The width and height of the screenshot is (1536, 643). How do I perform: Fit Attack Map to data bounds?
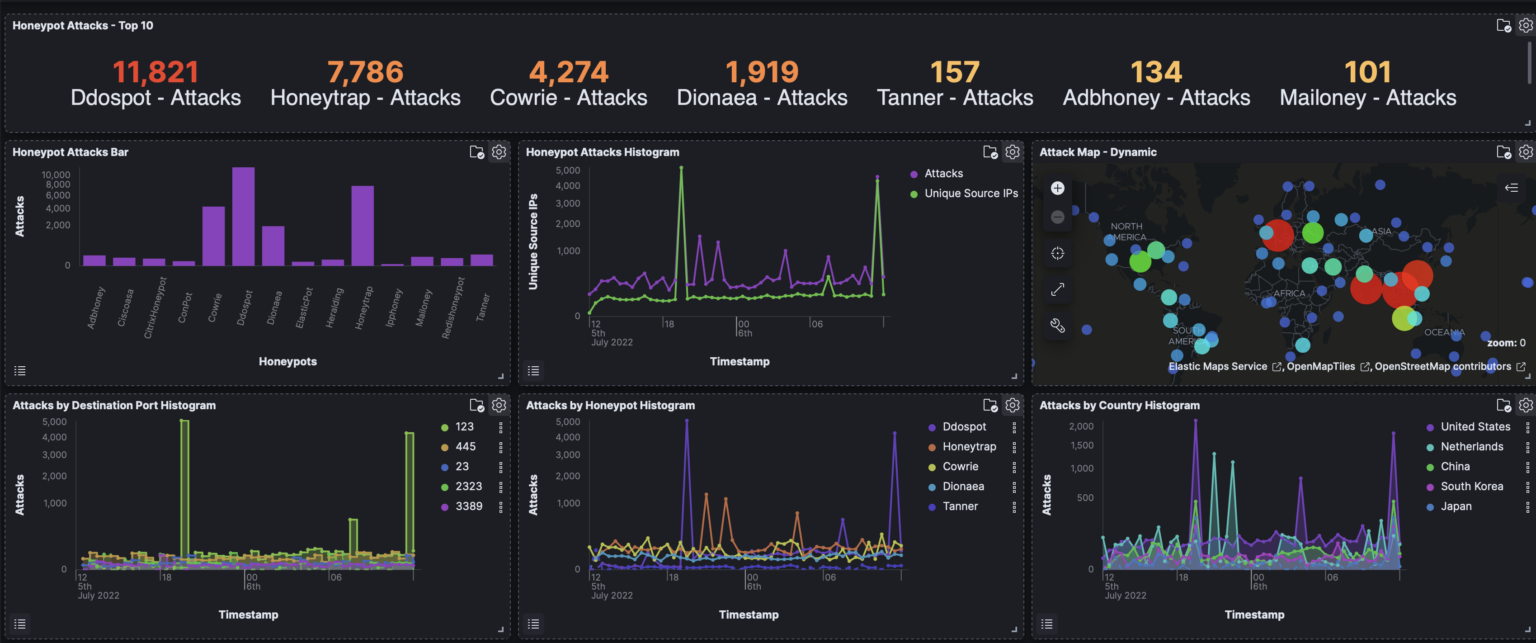[x=1057, y=252]
